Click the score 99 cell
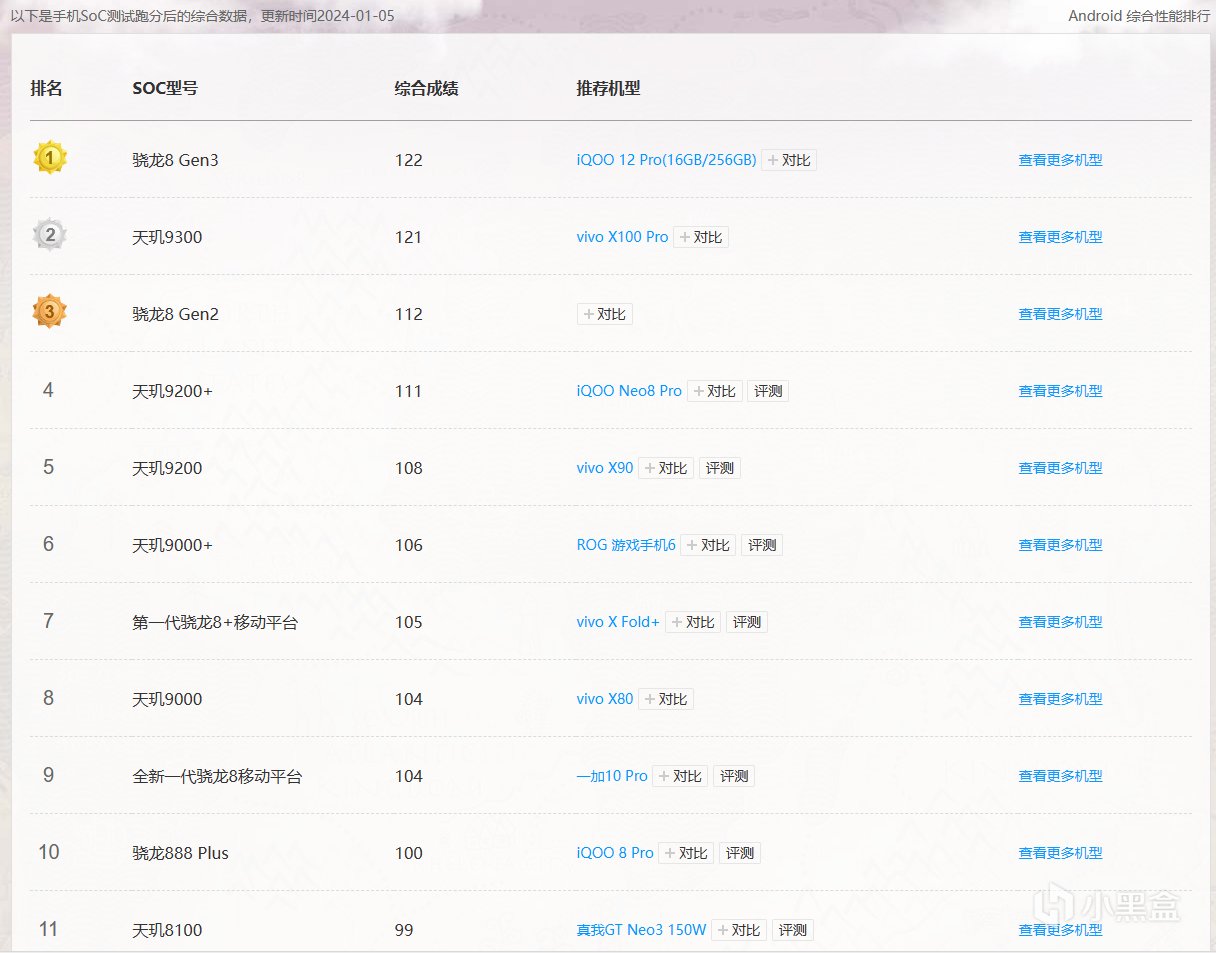Viewport: 1216px width, 953px height. (404, 930)
